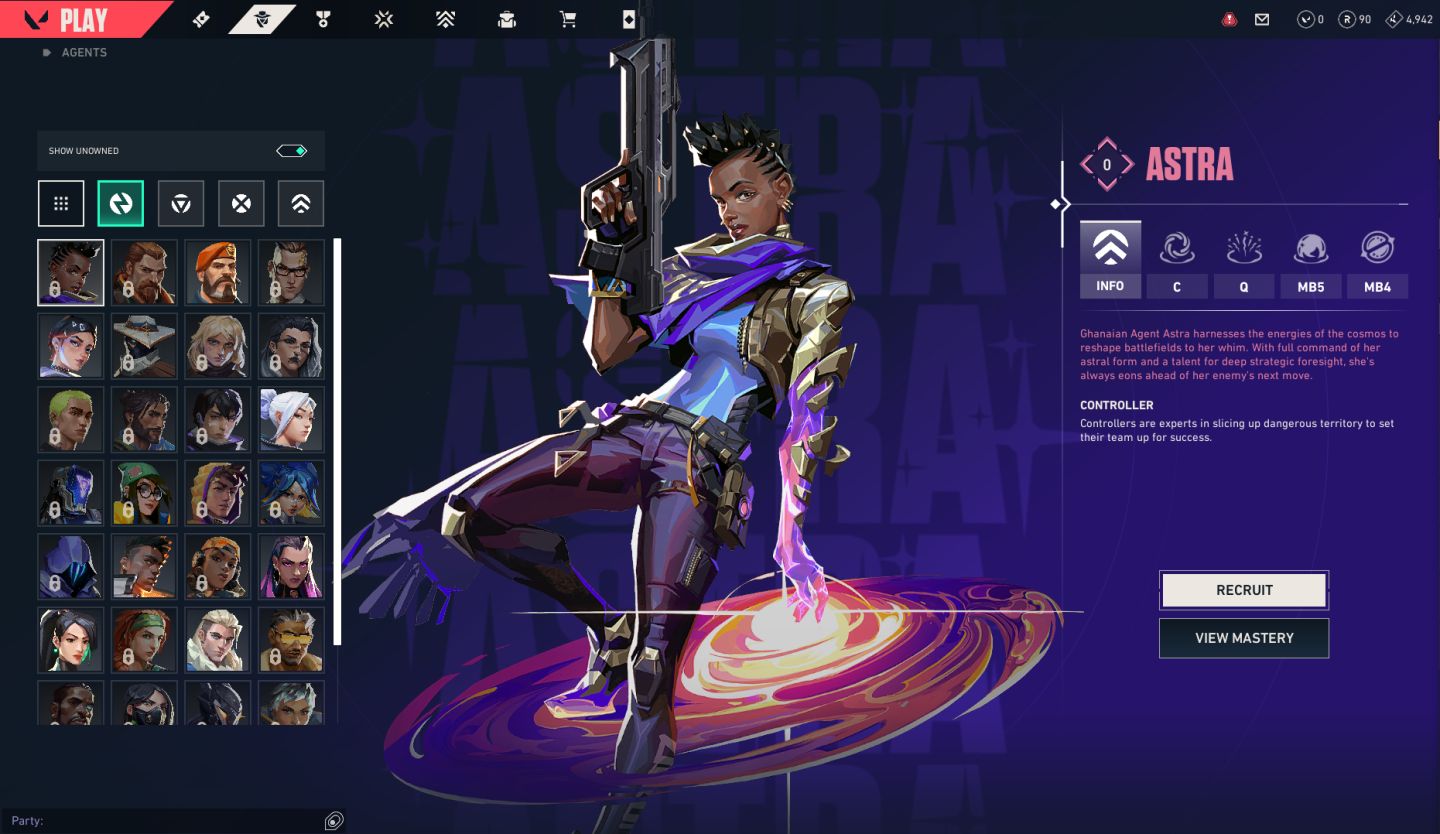Click the AGENTS breadcrumb label

click(x=84, y=52)
